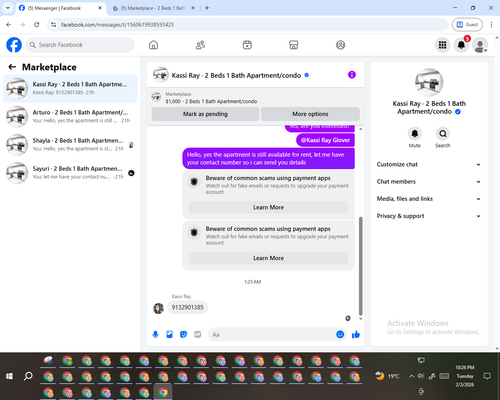This screenshot has width=500, height=400.
Task: Open the Groups profile-circle icon
Action: (340, 45)
